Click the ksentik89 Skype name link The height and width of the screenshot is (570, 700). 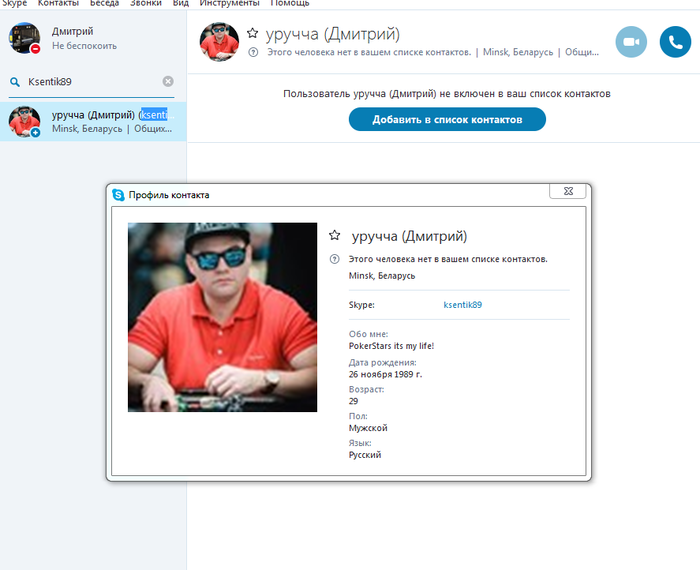462,305
